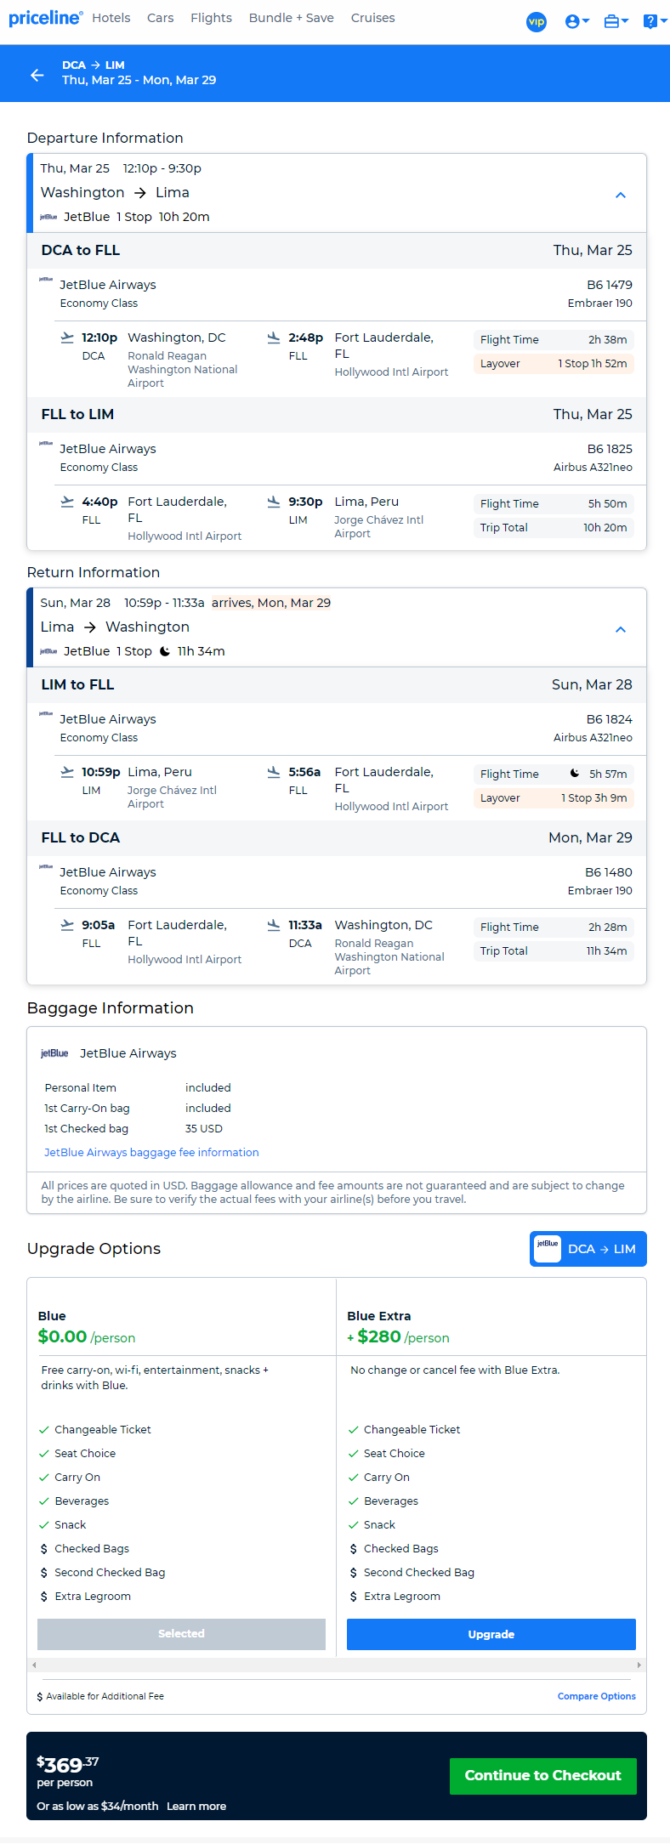Image resolution: width=670 pixels, height=1844 pixels.
Task: Open the My Trips briefcase icon
Action: point(616,21)
